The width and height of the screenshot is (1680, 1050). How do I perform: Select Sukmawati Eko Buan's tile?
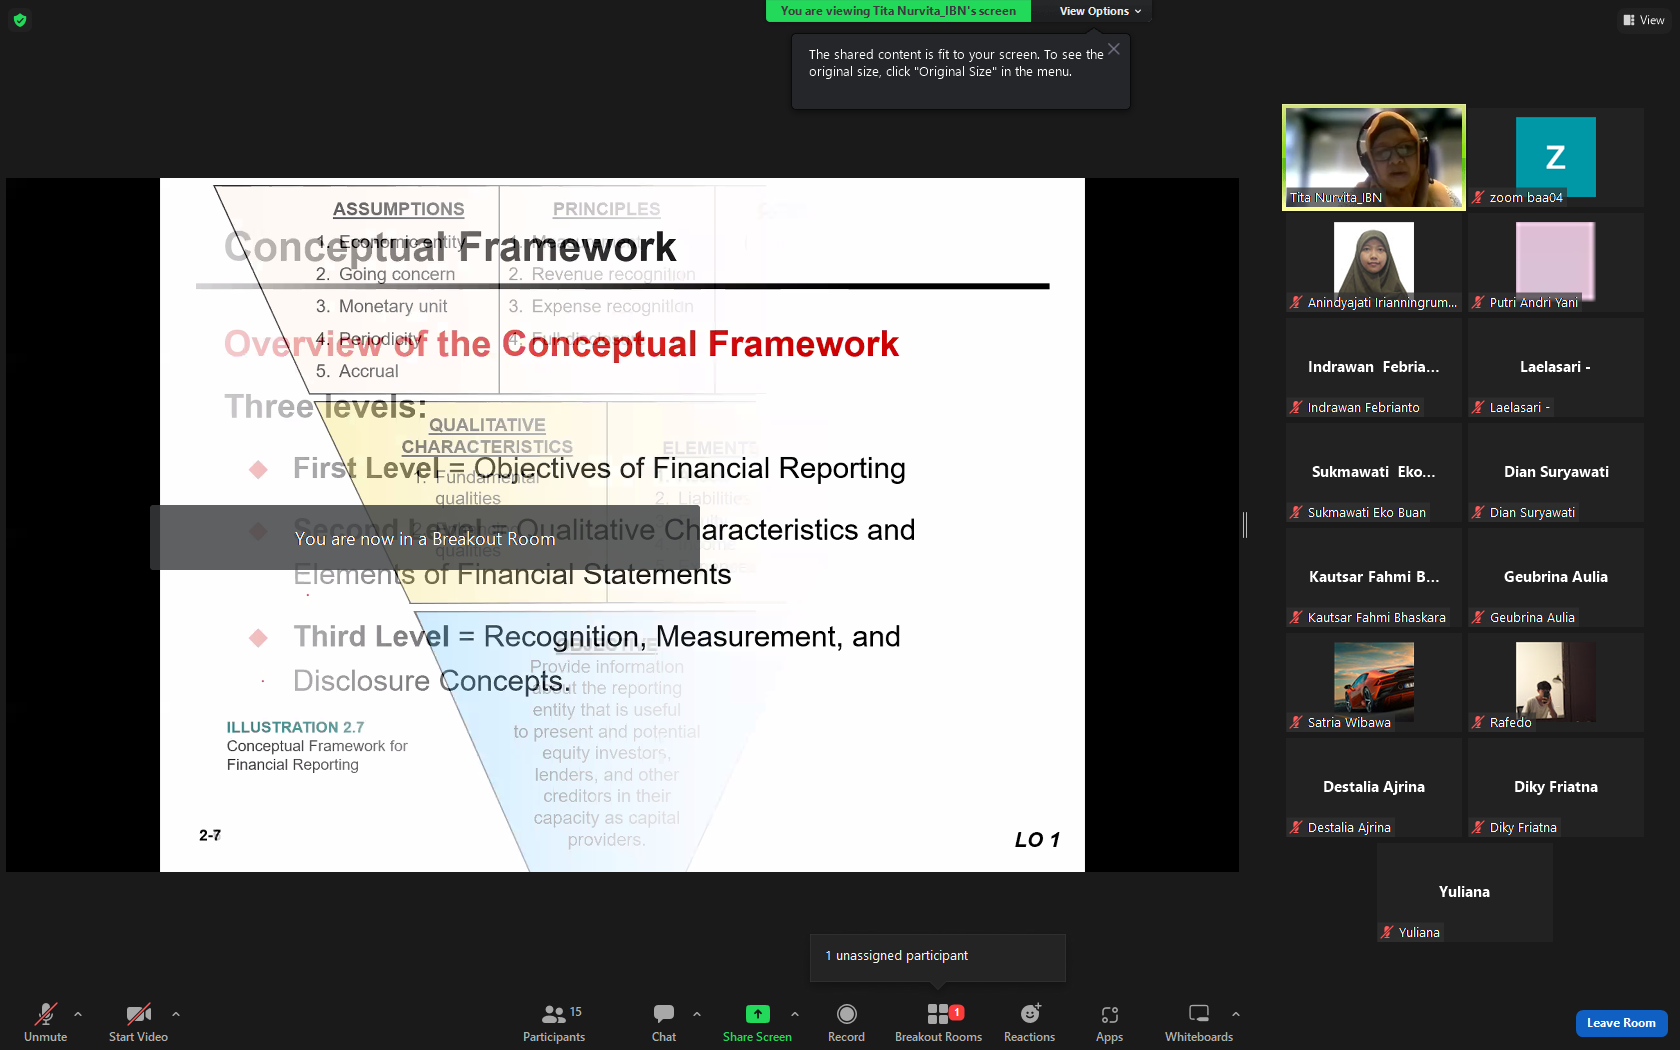pyautogui.click(x=1374, y=472)
